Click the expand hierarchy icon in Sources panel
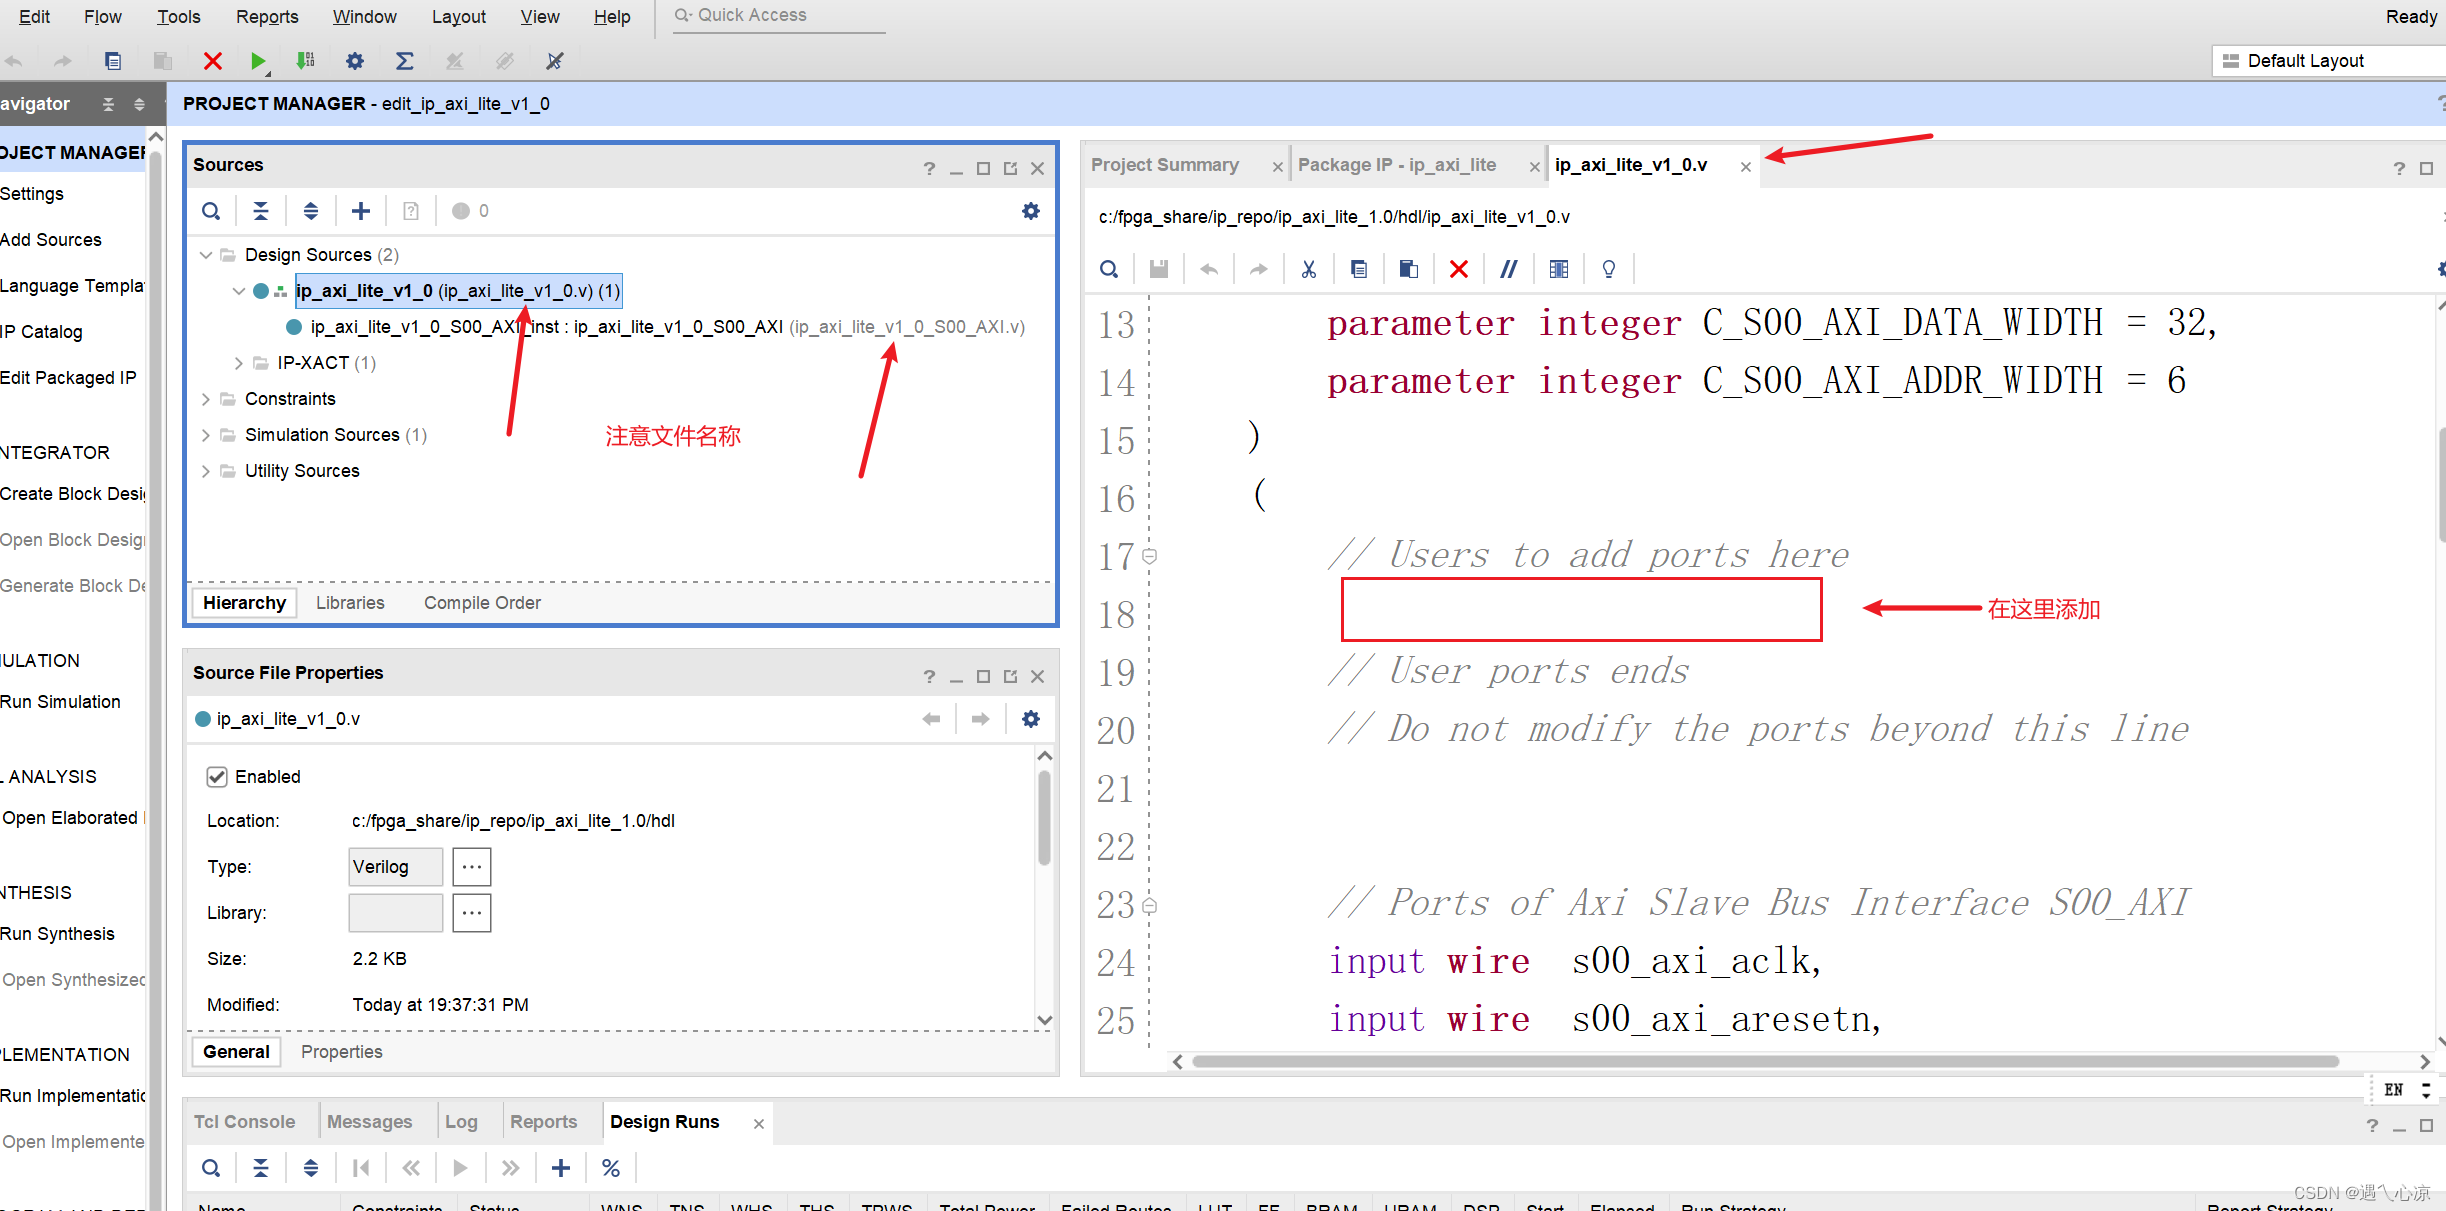 coord(312,211)
